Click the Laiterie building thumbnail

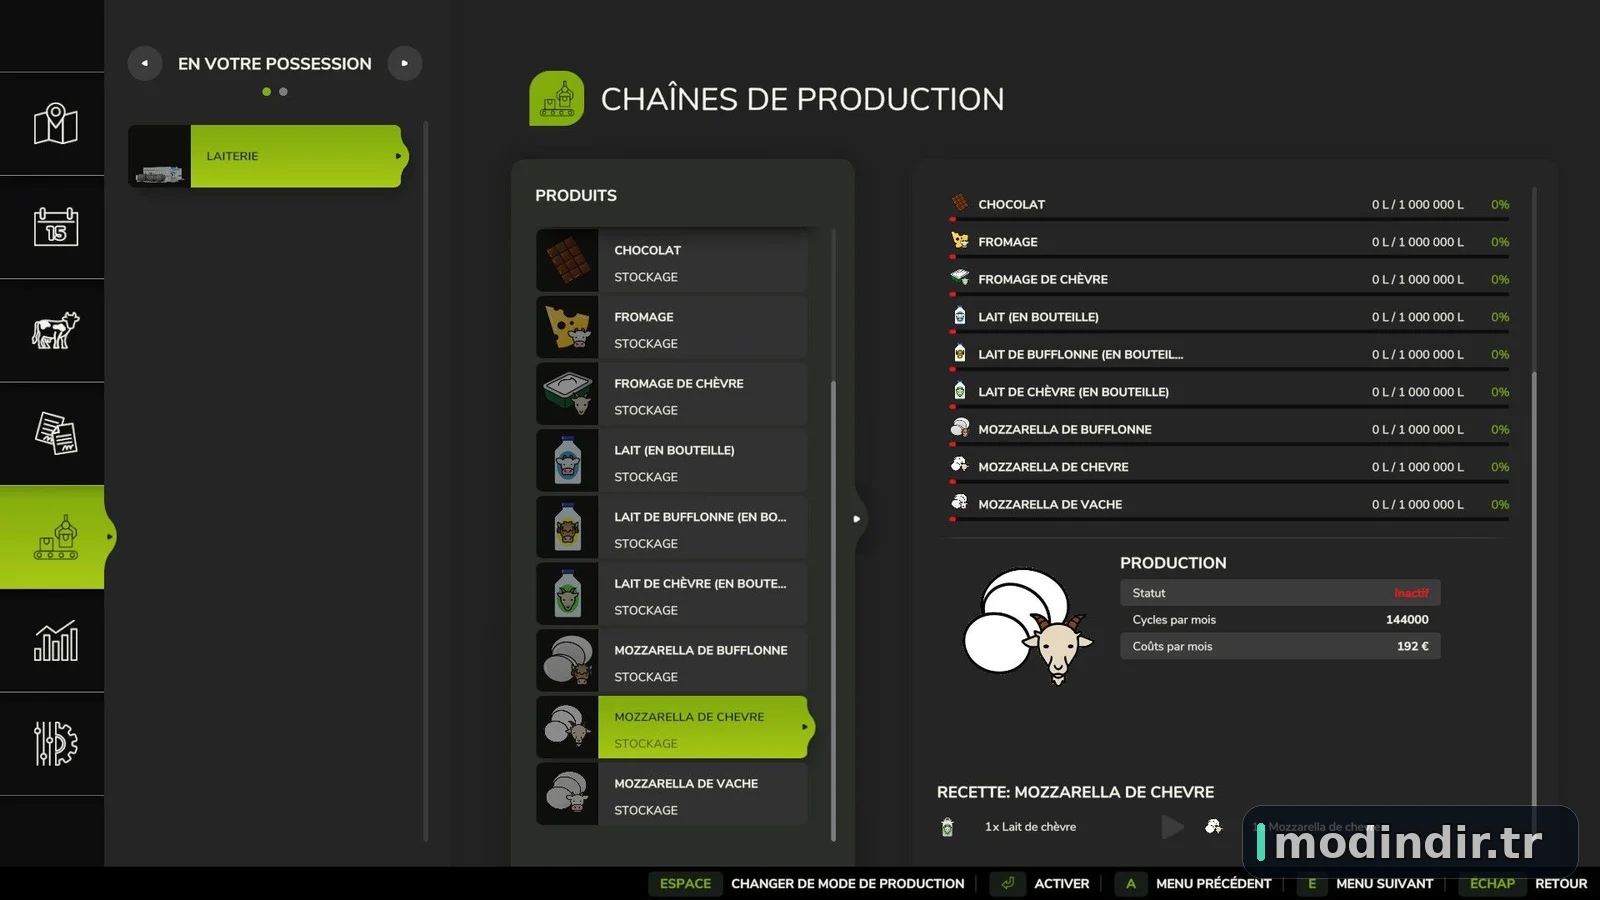[159, 156]
